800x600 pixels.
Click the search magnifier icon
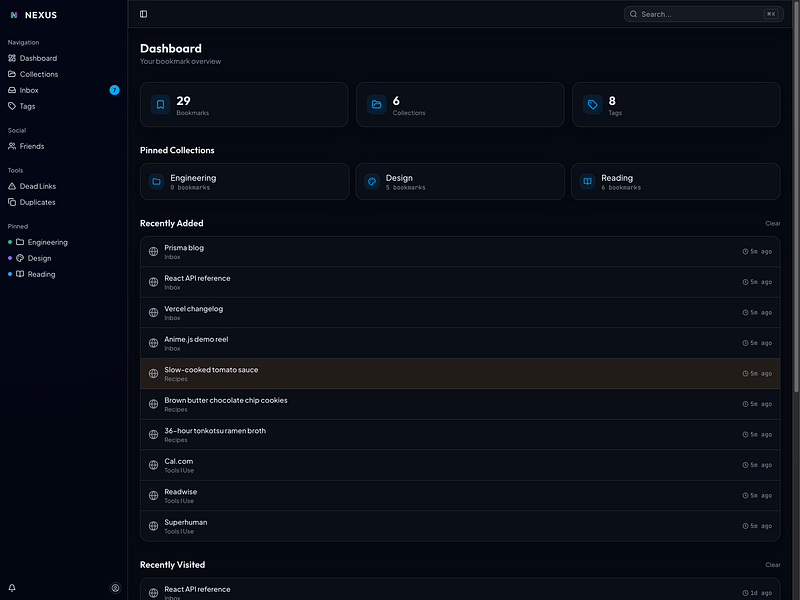pyautogui.click(x=633, y=14)
